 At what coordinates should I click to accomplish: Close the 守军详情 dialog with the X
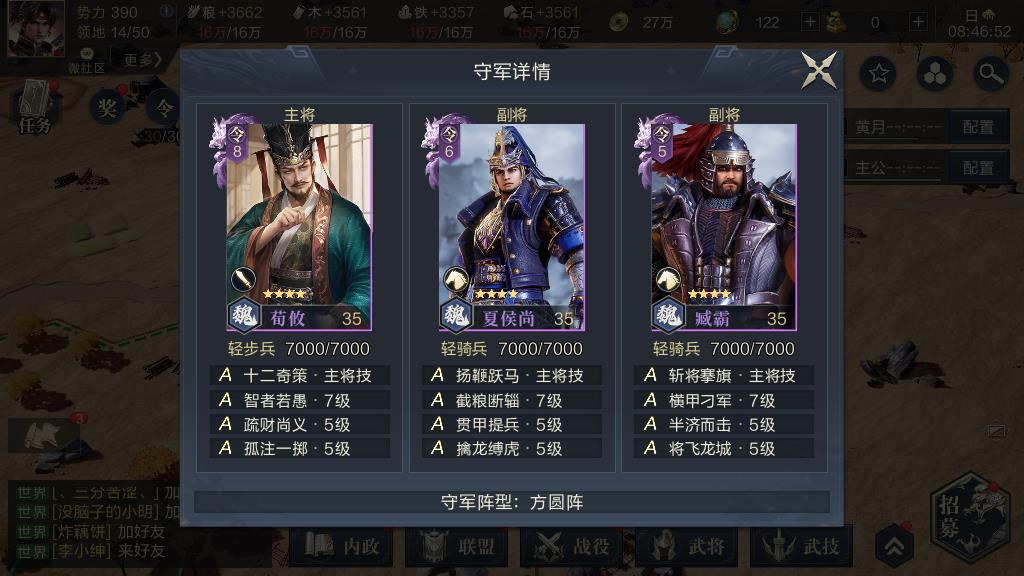(x=818, y=70)
